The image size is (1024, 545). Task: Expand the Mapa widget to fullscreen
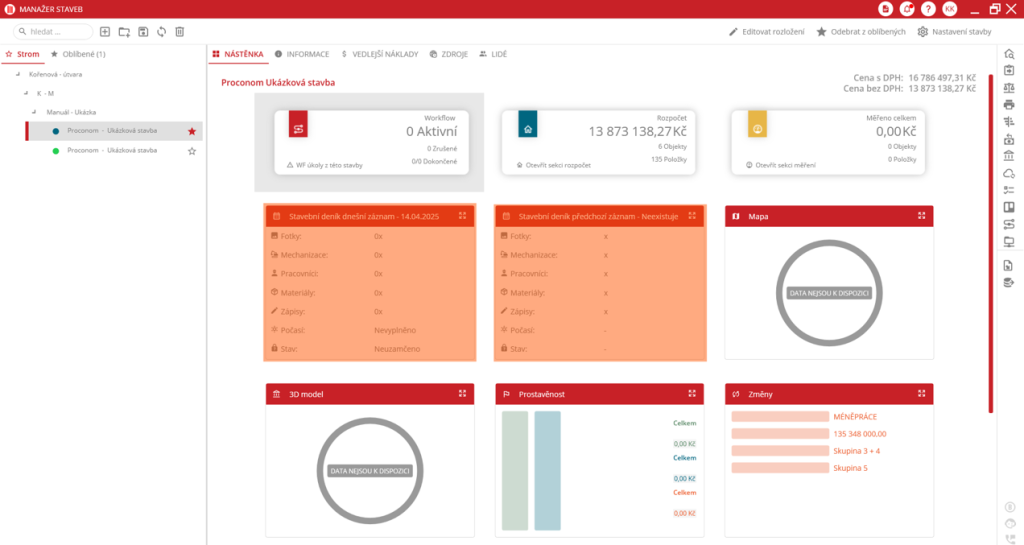pos(920,215)
